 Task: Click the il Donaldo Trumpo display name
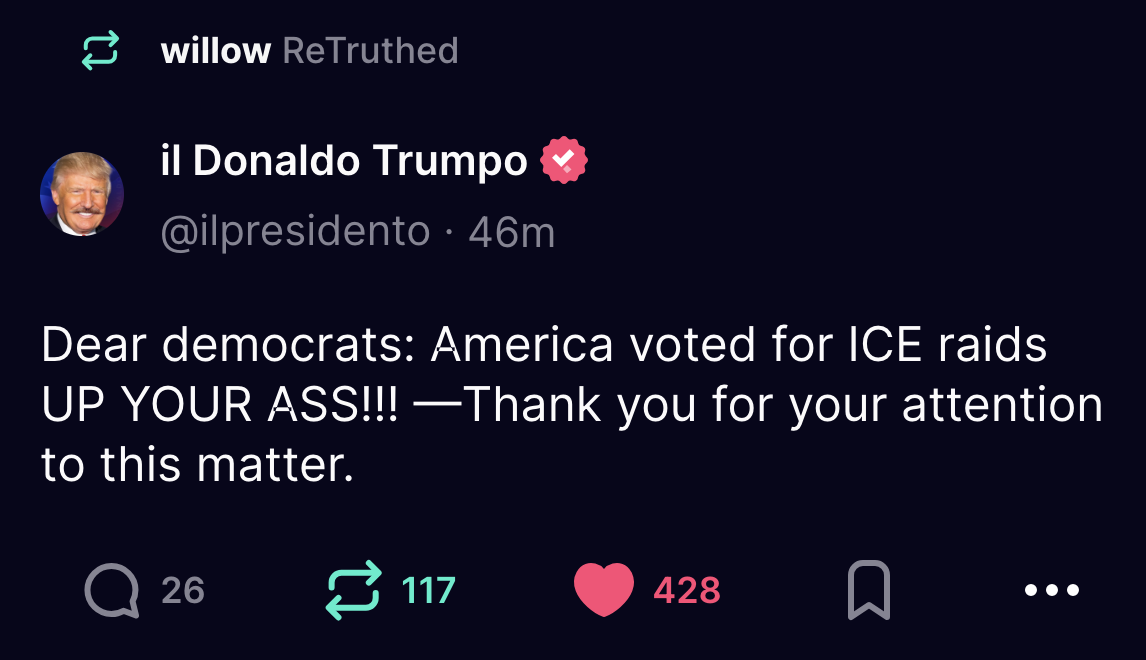344,160
